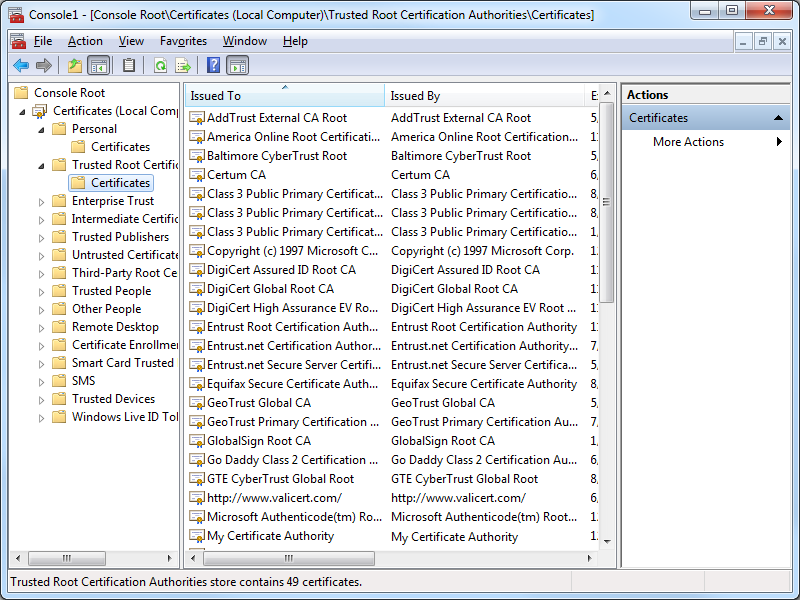Expand the Enterprise Trust tree node
Screen dimensions: 800x600
pos(42,201)
